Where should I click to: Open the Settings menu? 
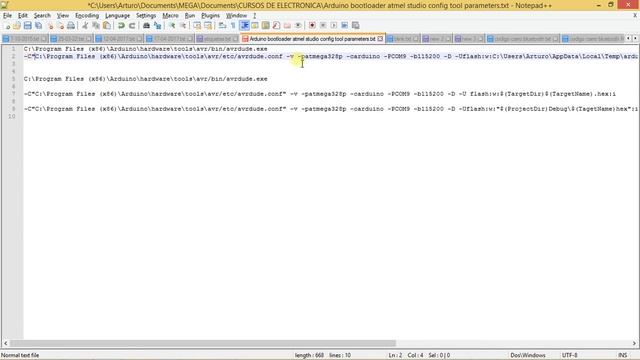[146, 16]
